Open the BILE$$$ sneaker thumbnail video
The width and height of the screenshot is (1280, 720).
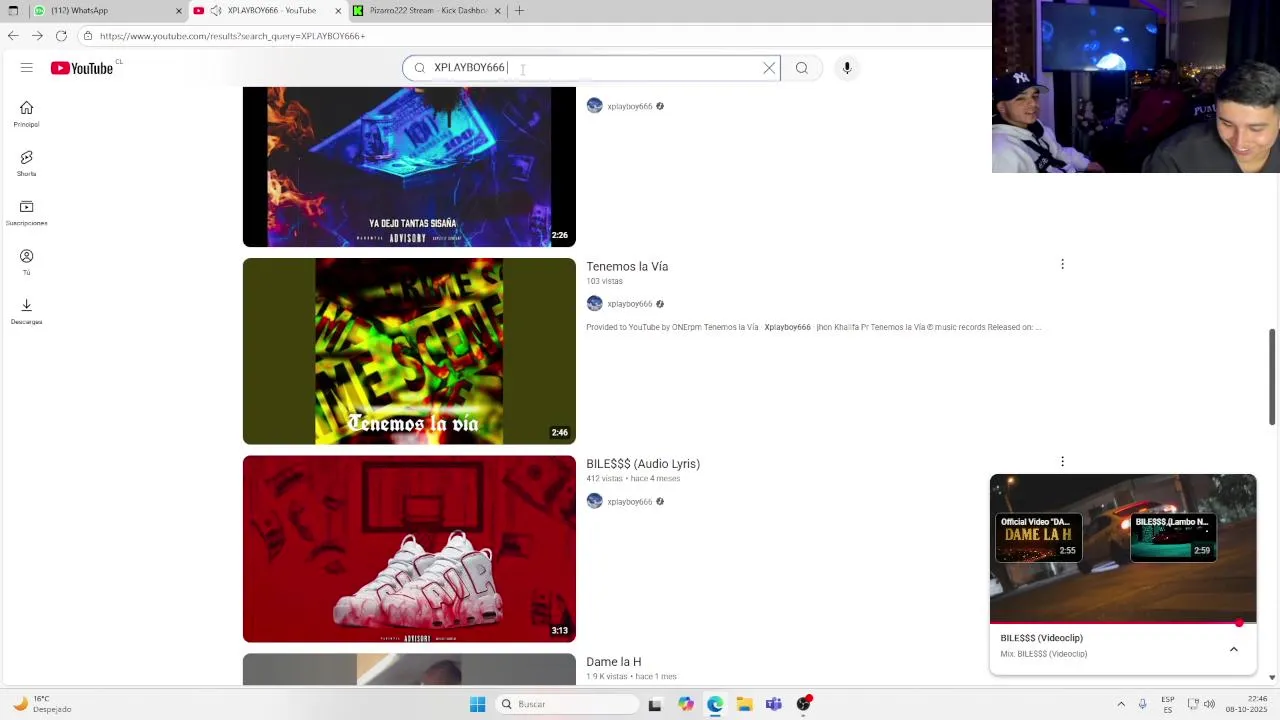pyautogui.click(x=409, y=549)
